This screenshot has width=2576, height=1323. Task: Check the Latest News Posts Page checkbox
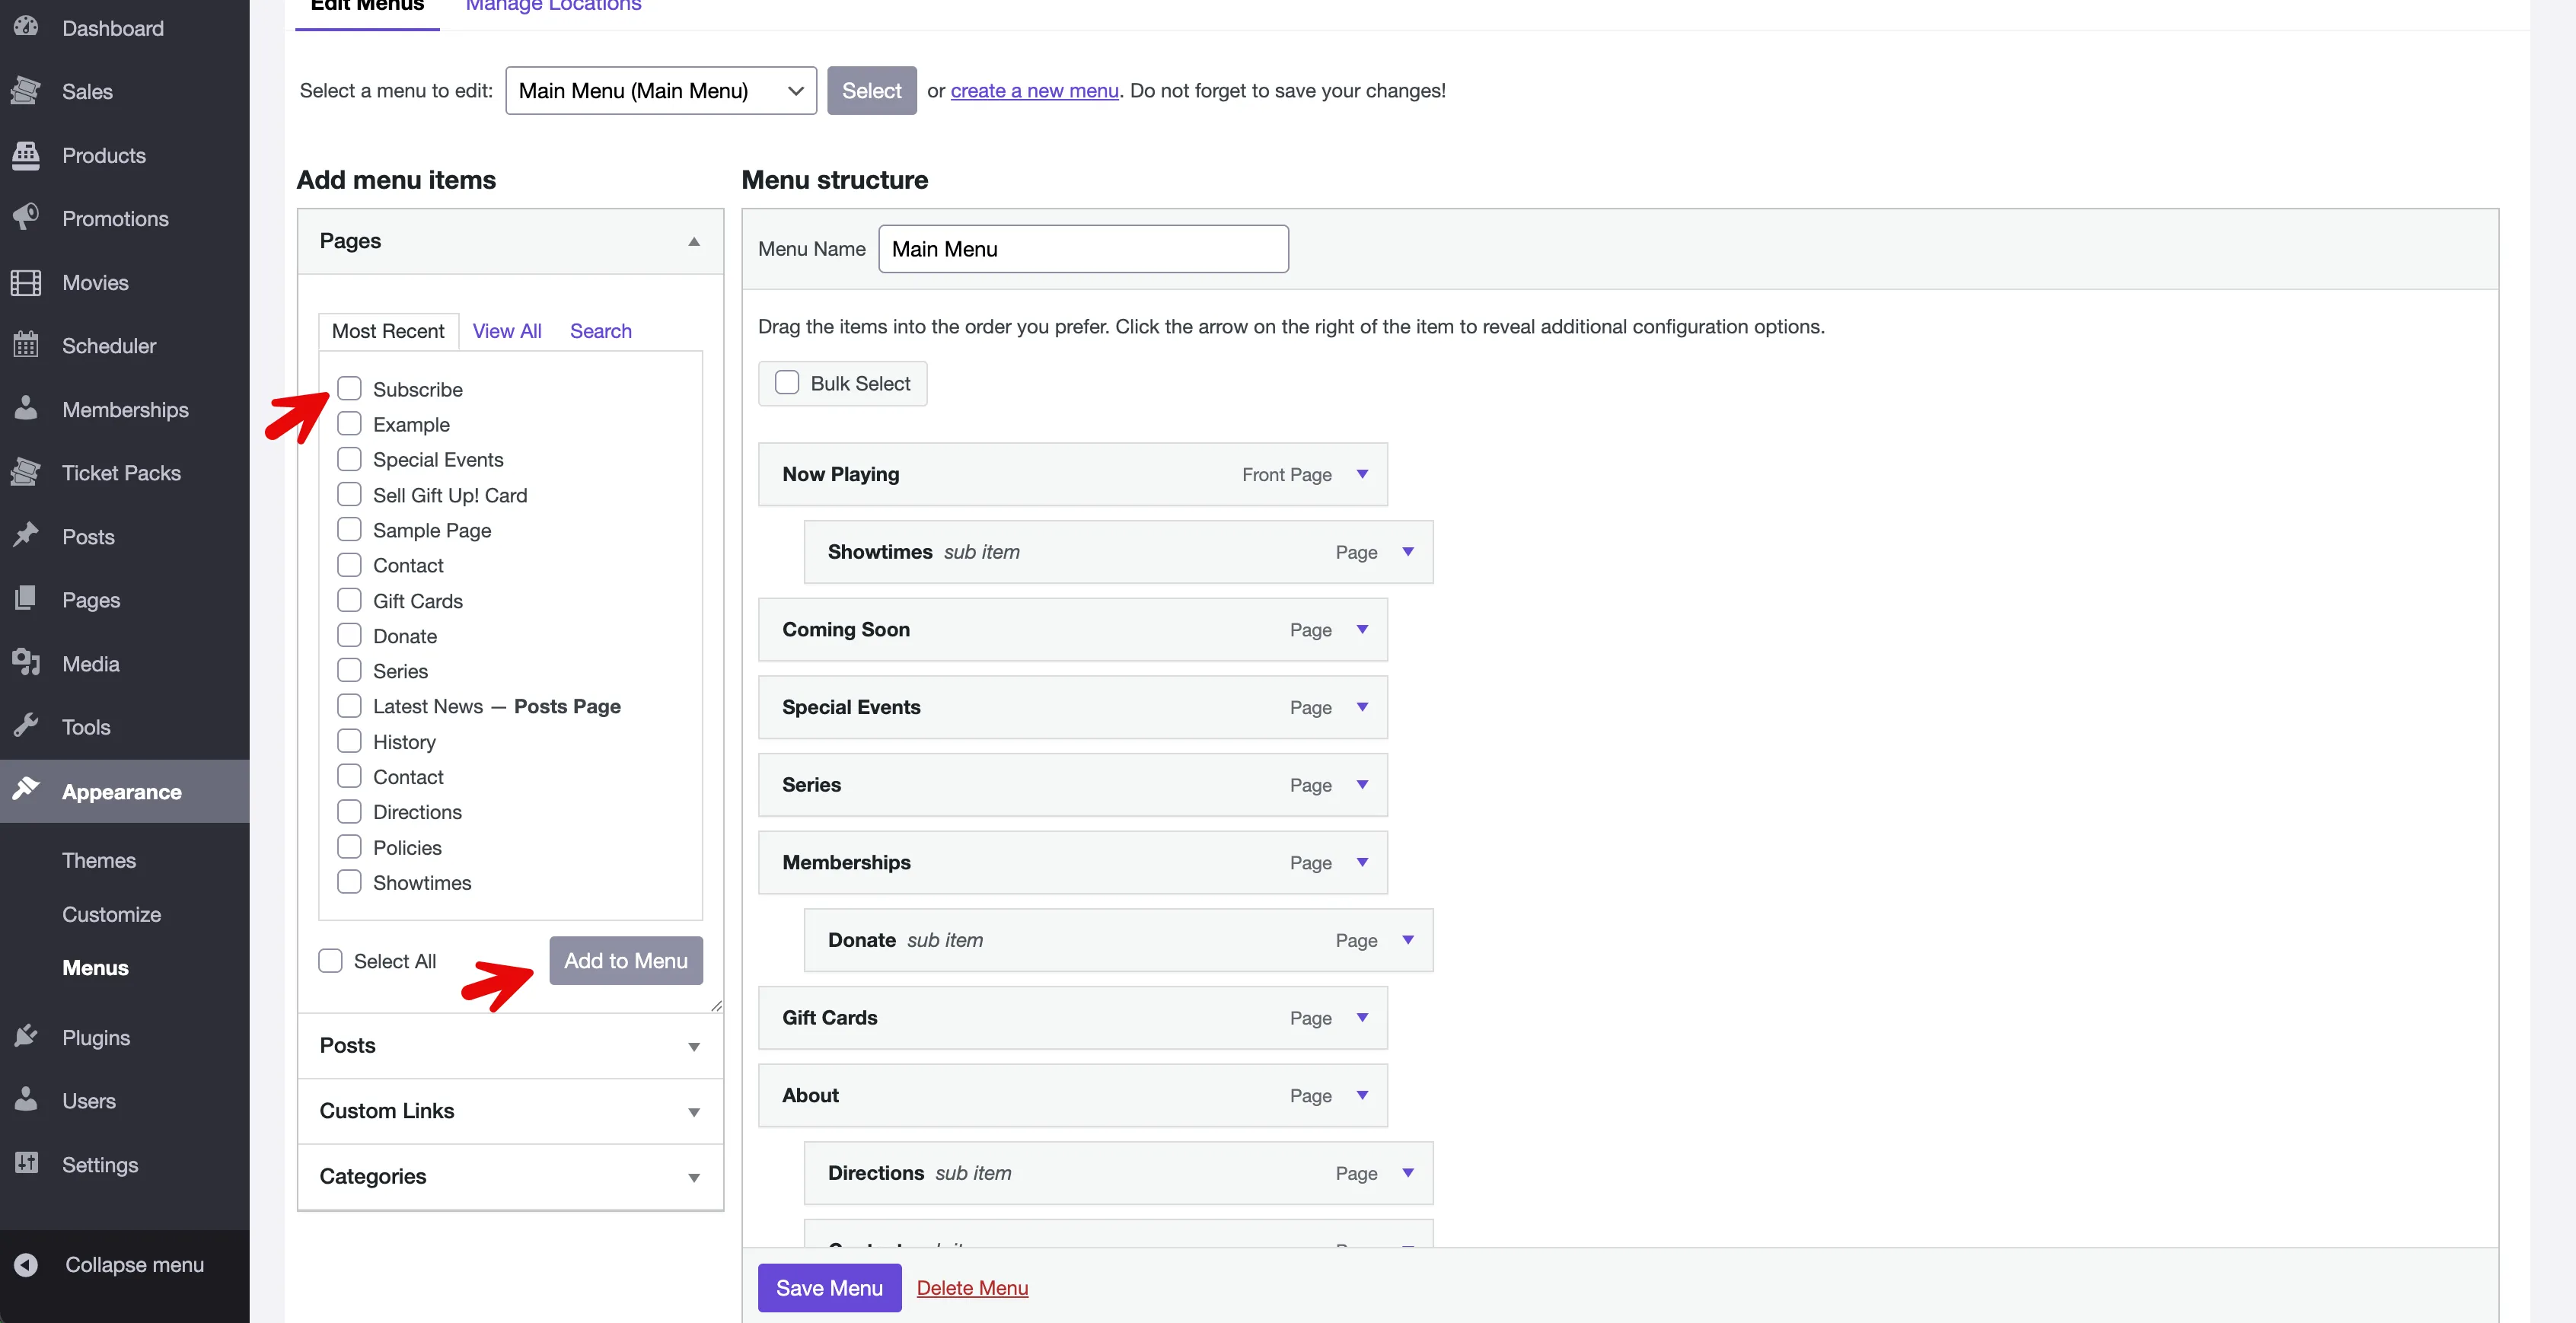tap(349, 705)
